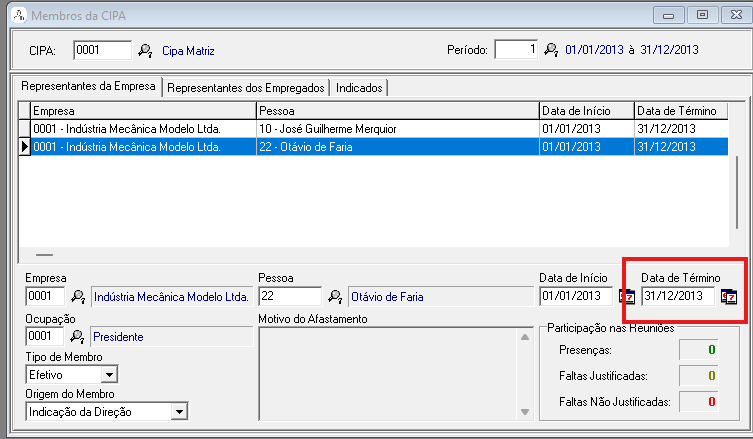Switch to Representantes dos Empregados tab
The height and width of the screenshot is (439, 753).
[245, 88]
